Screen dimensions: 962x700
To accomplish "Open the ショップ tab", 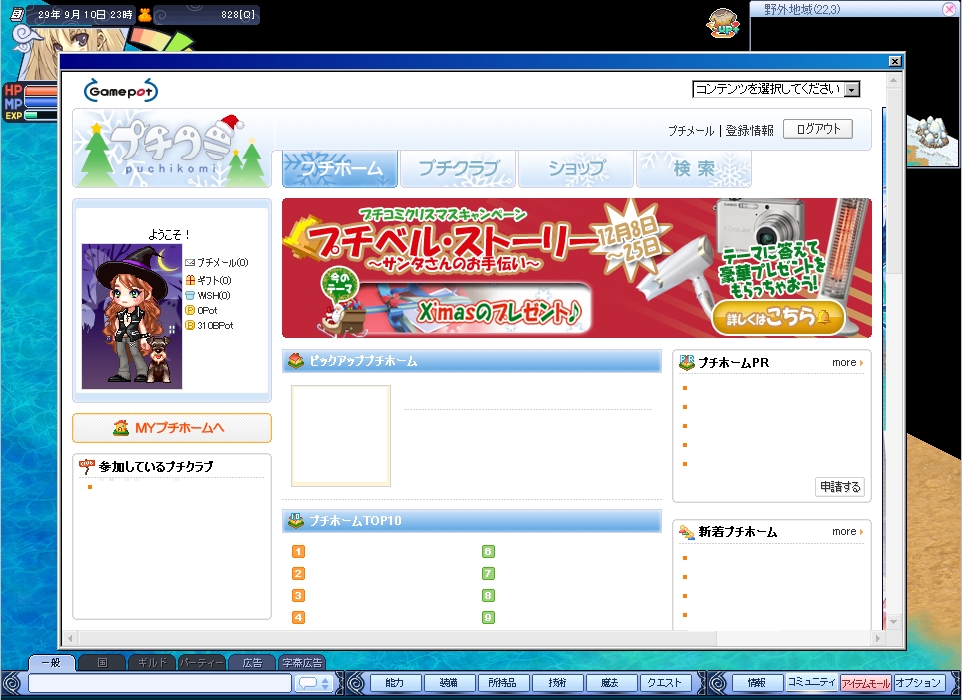I will pos(576,169).
